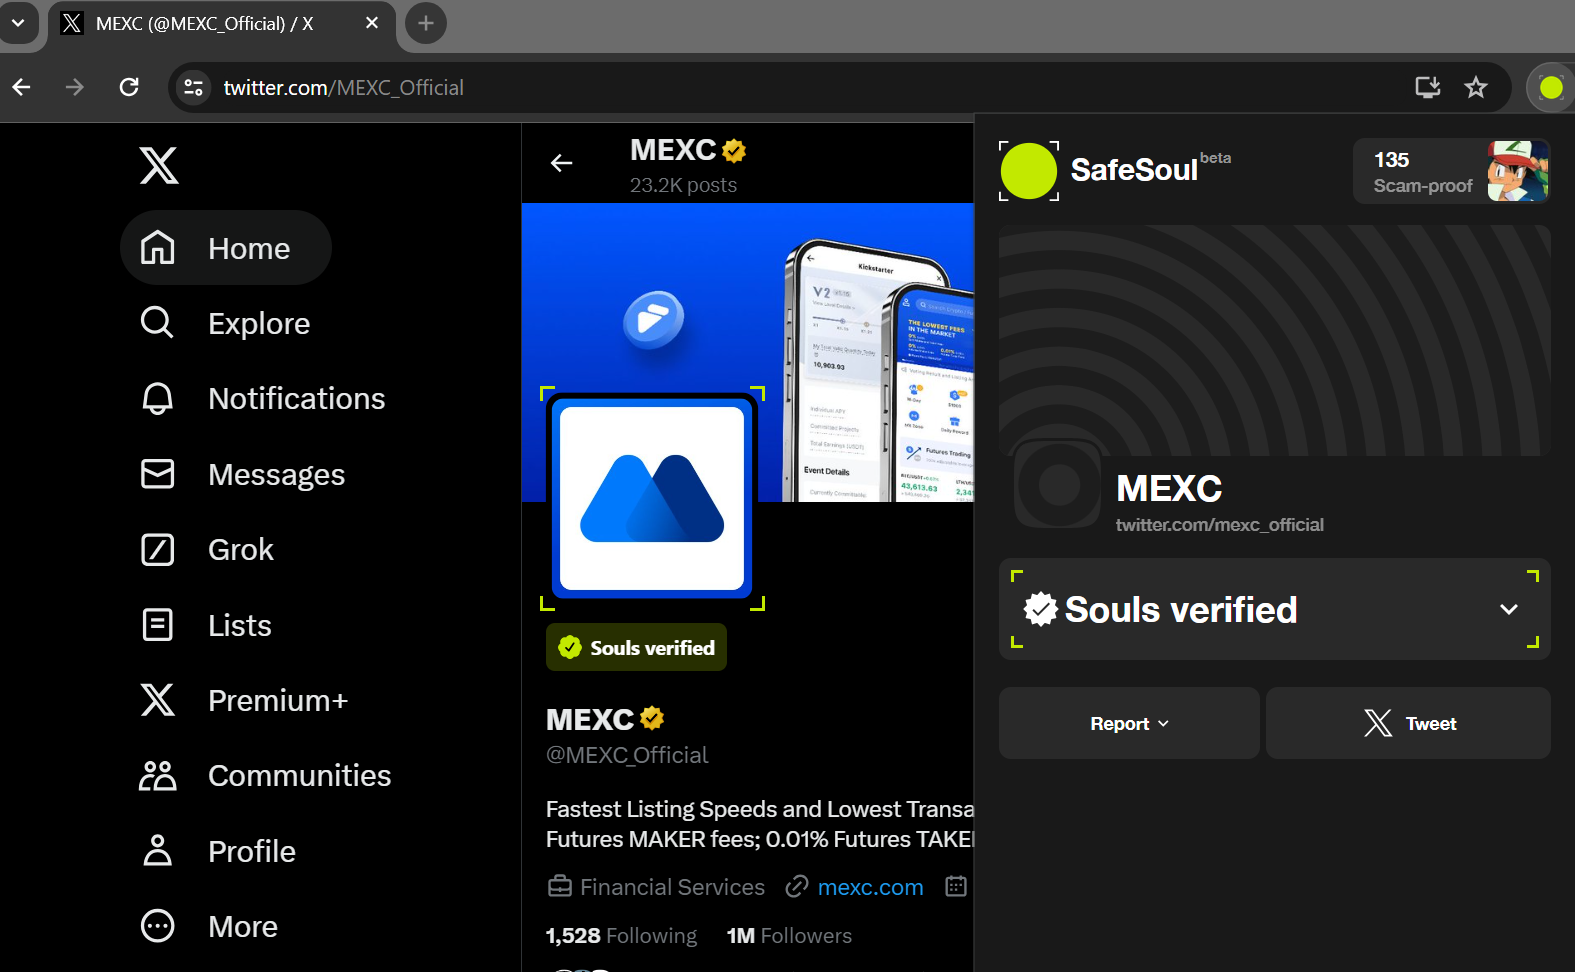1575x972 pixels.
Task: Open Communities in the sidebar
Action: (266, 775)
